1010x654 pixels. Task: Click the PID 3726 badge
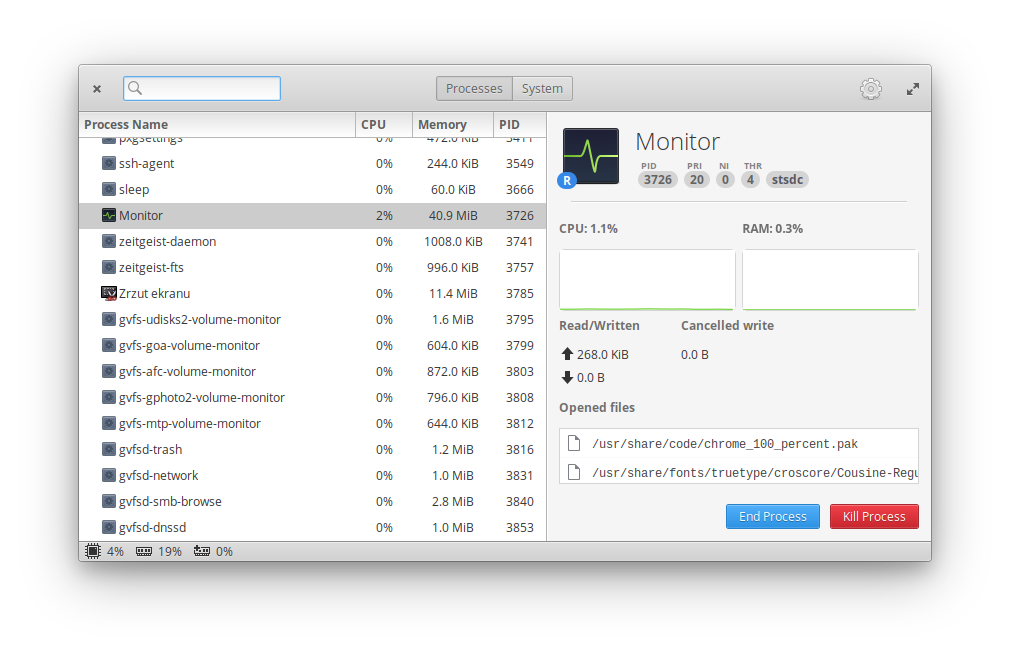click(x=658, y=180)
